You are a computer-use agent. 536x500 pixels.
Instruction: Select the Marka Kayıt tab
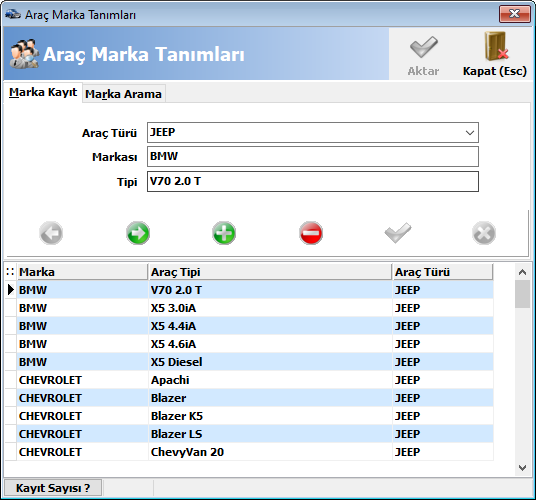click(x=43, y=92)
